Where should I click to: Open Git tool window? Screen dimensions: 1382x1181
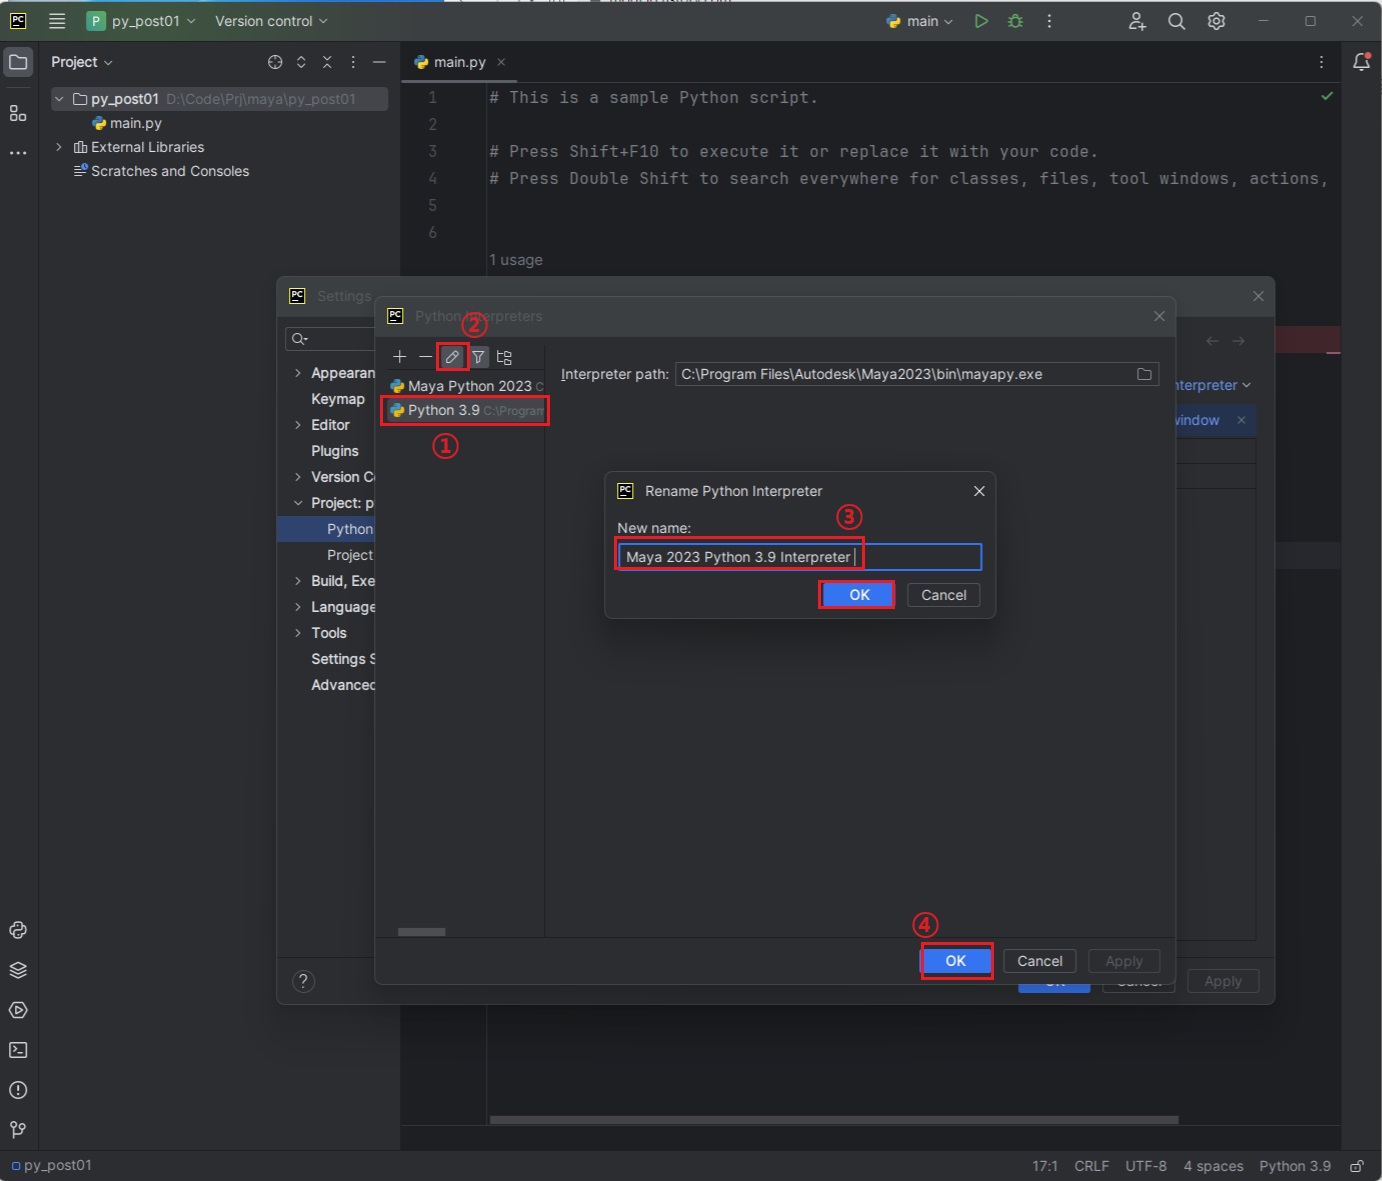point(18,1130)
